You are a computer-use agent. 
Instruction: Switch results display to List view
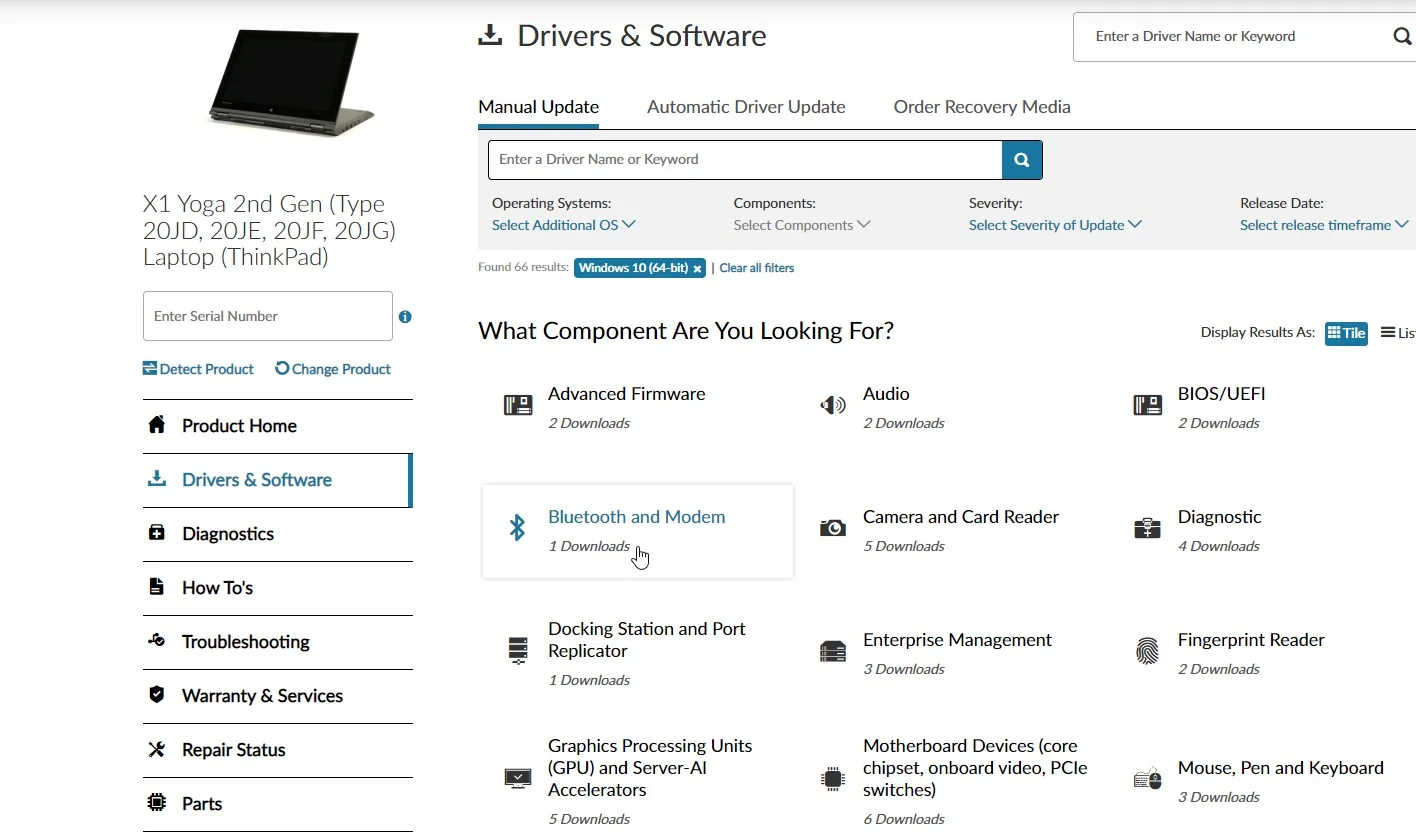pos(1398,333)
